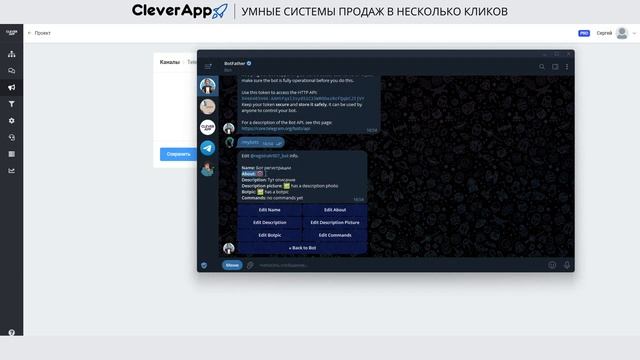The width and height of the screenshot is (640, 360).
Task: Open the emoji picker icon
Action: (552, 265)
